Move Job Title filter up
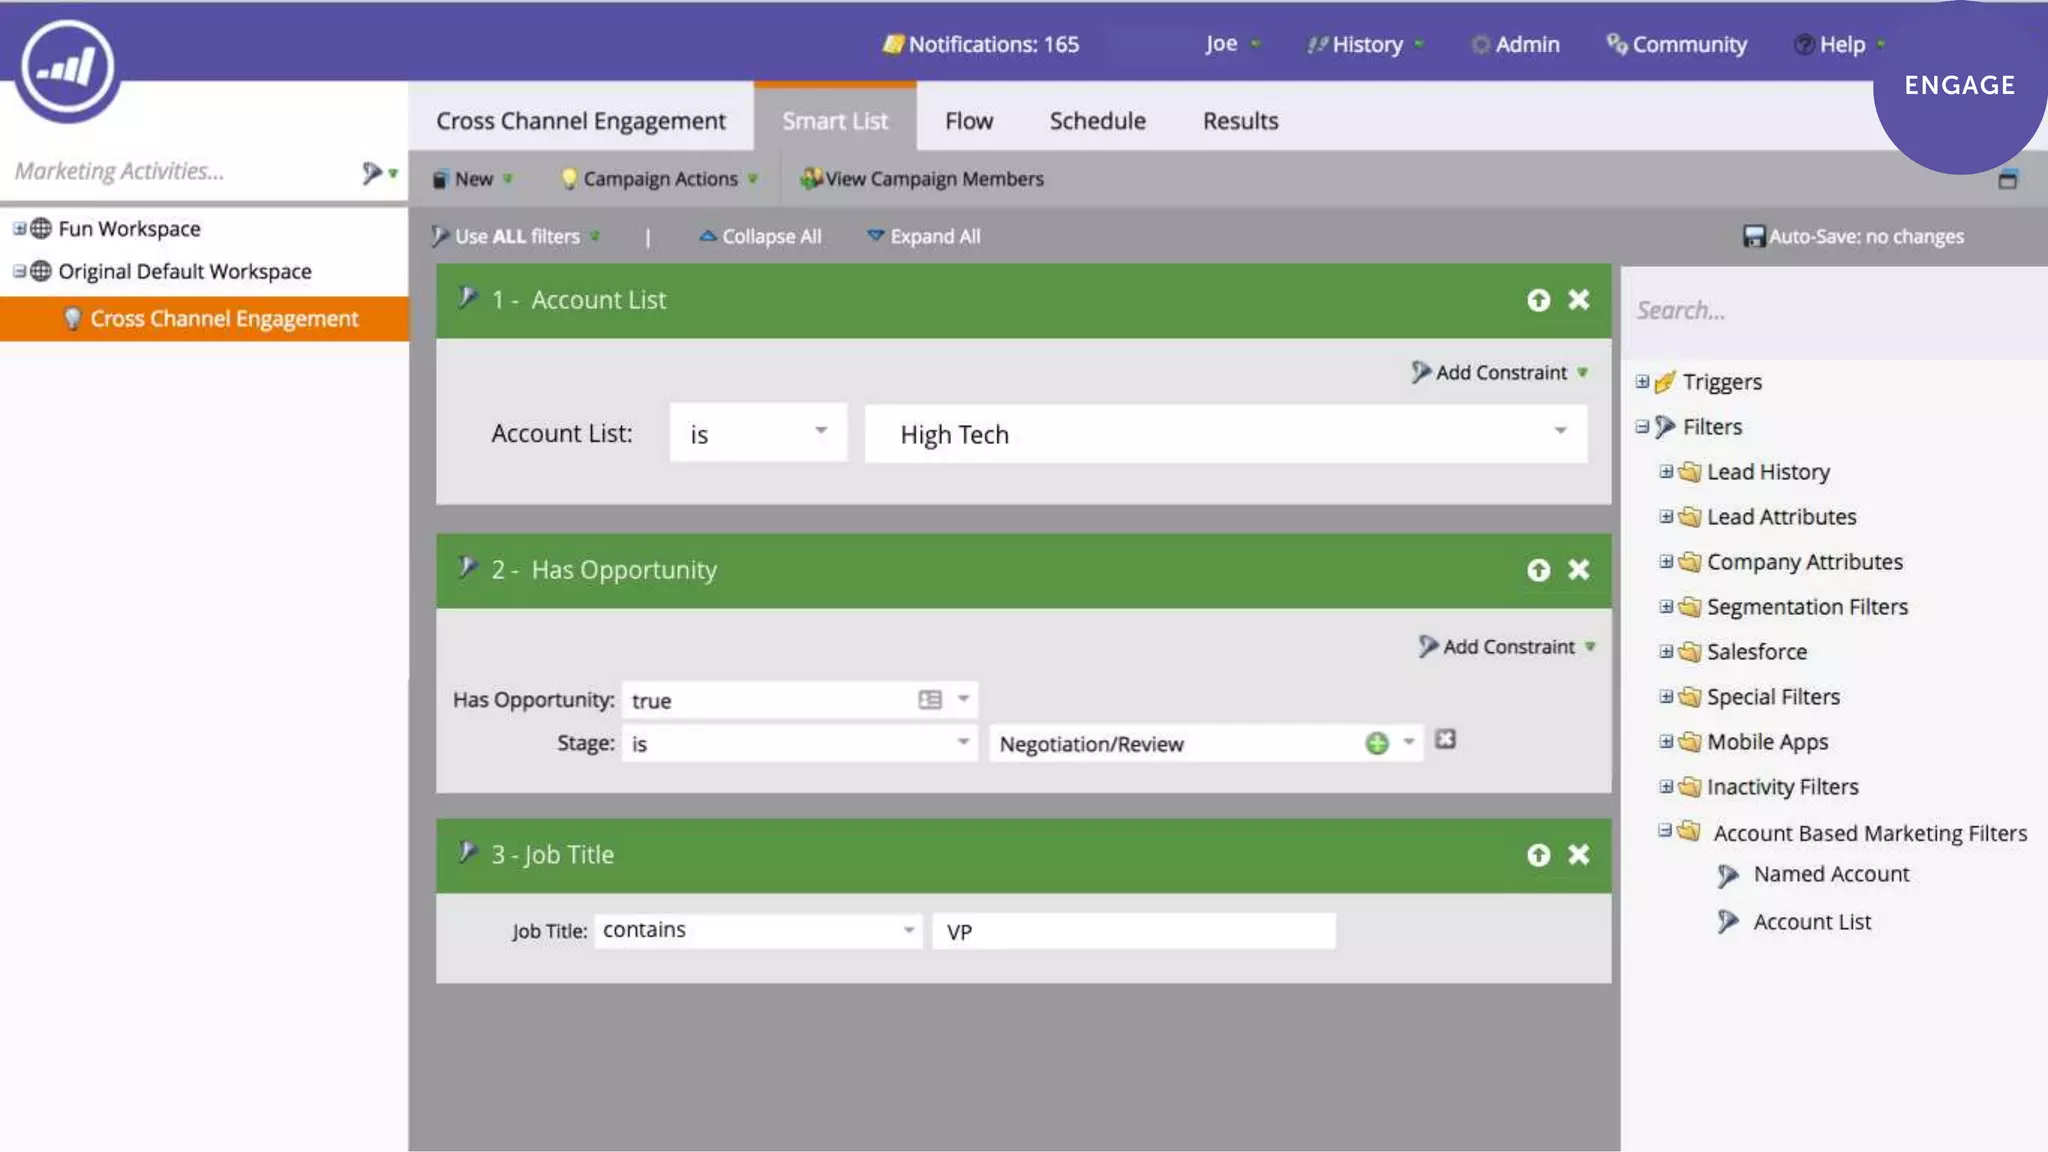The height and width of the screenshot is (1152, 2048). (1538, 855)
